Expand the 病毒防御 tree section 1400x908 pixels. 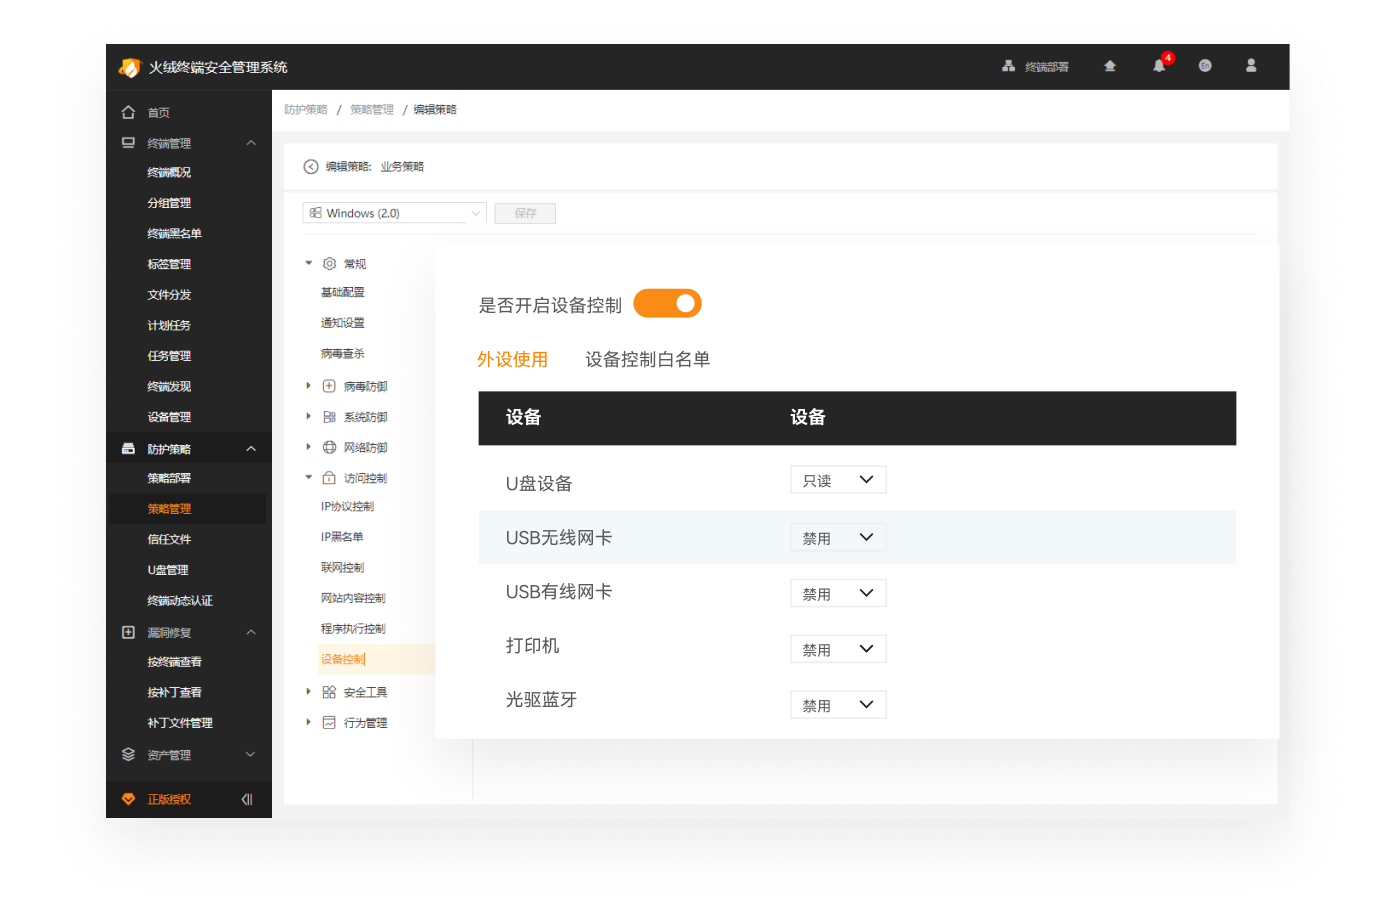[x=308, y=385]
